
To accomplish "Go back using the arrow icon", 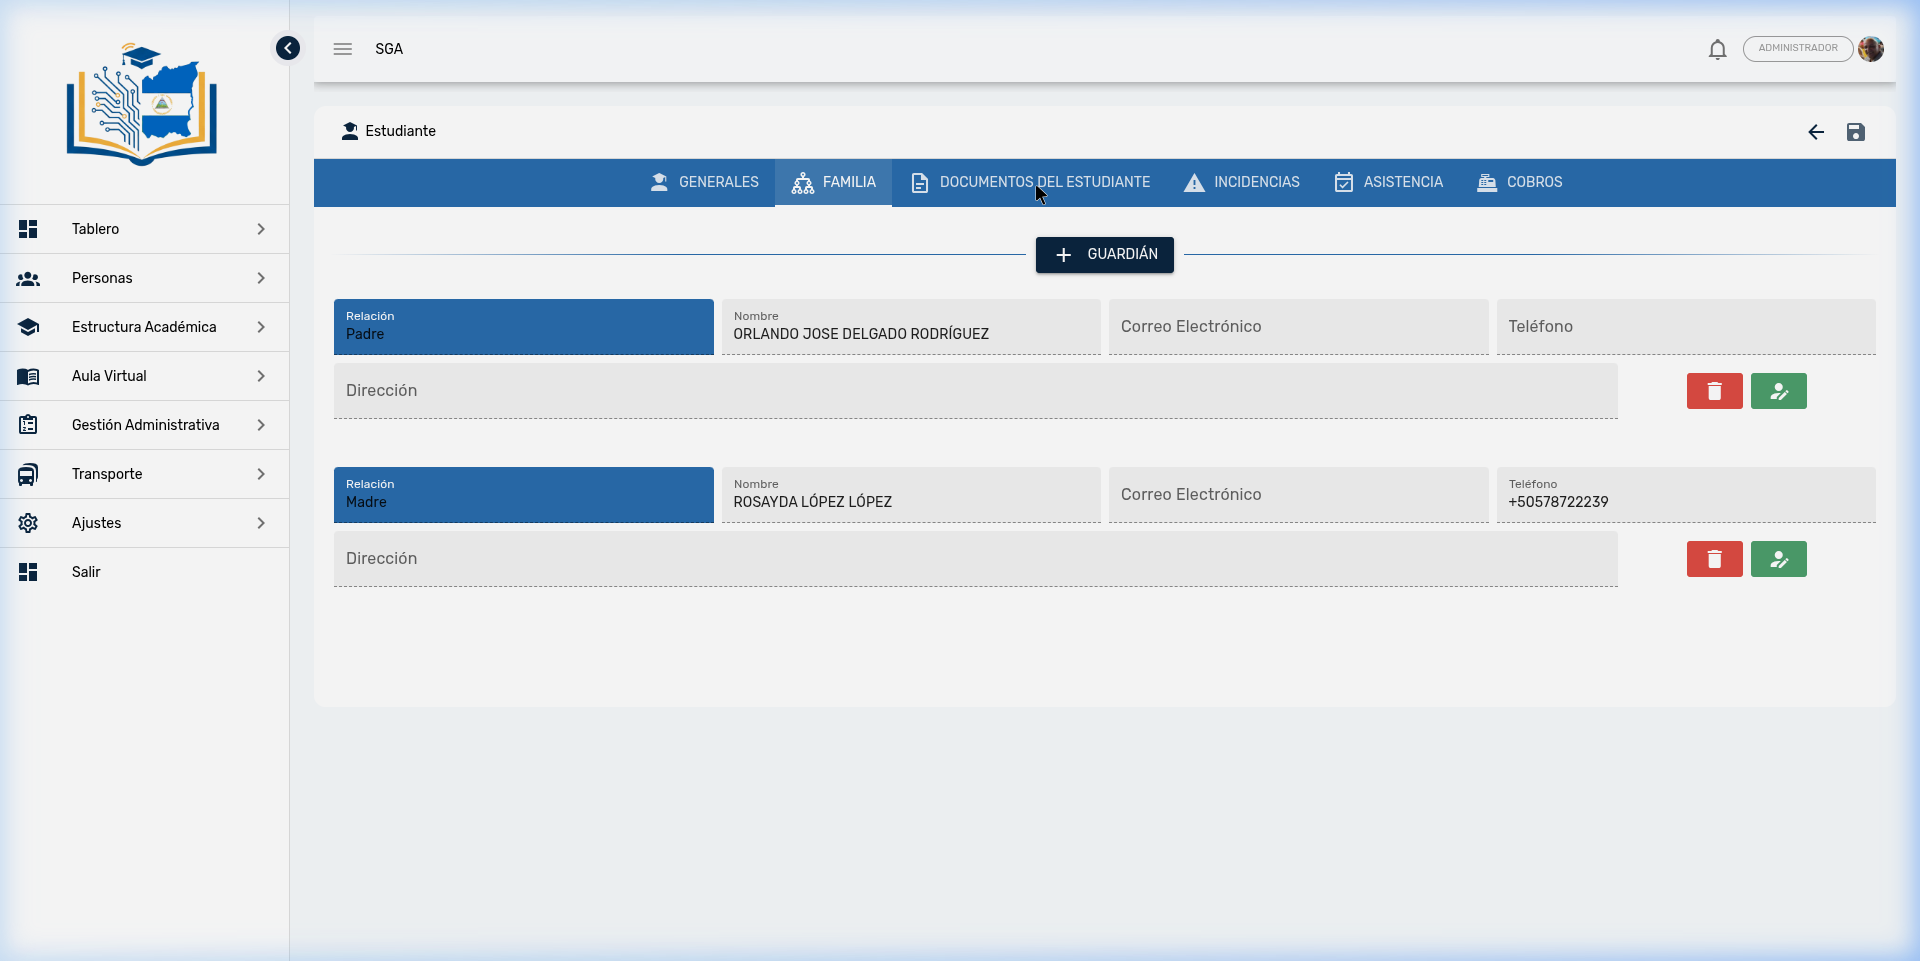I will pyautogui.click(x=1816, y=132).
